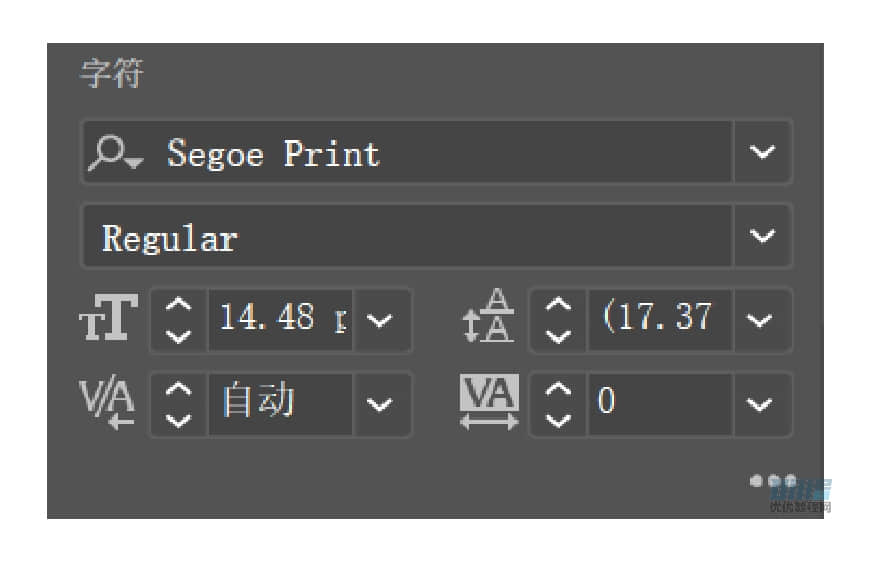
Task: Increase leading with up stepper arrow
Action: (558, 305)
